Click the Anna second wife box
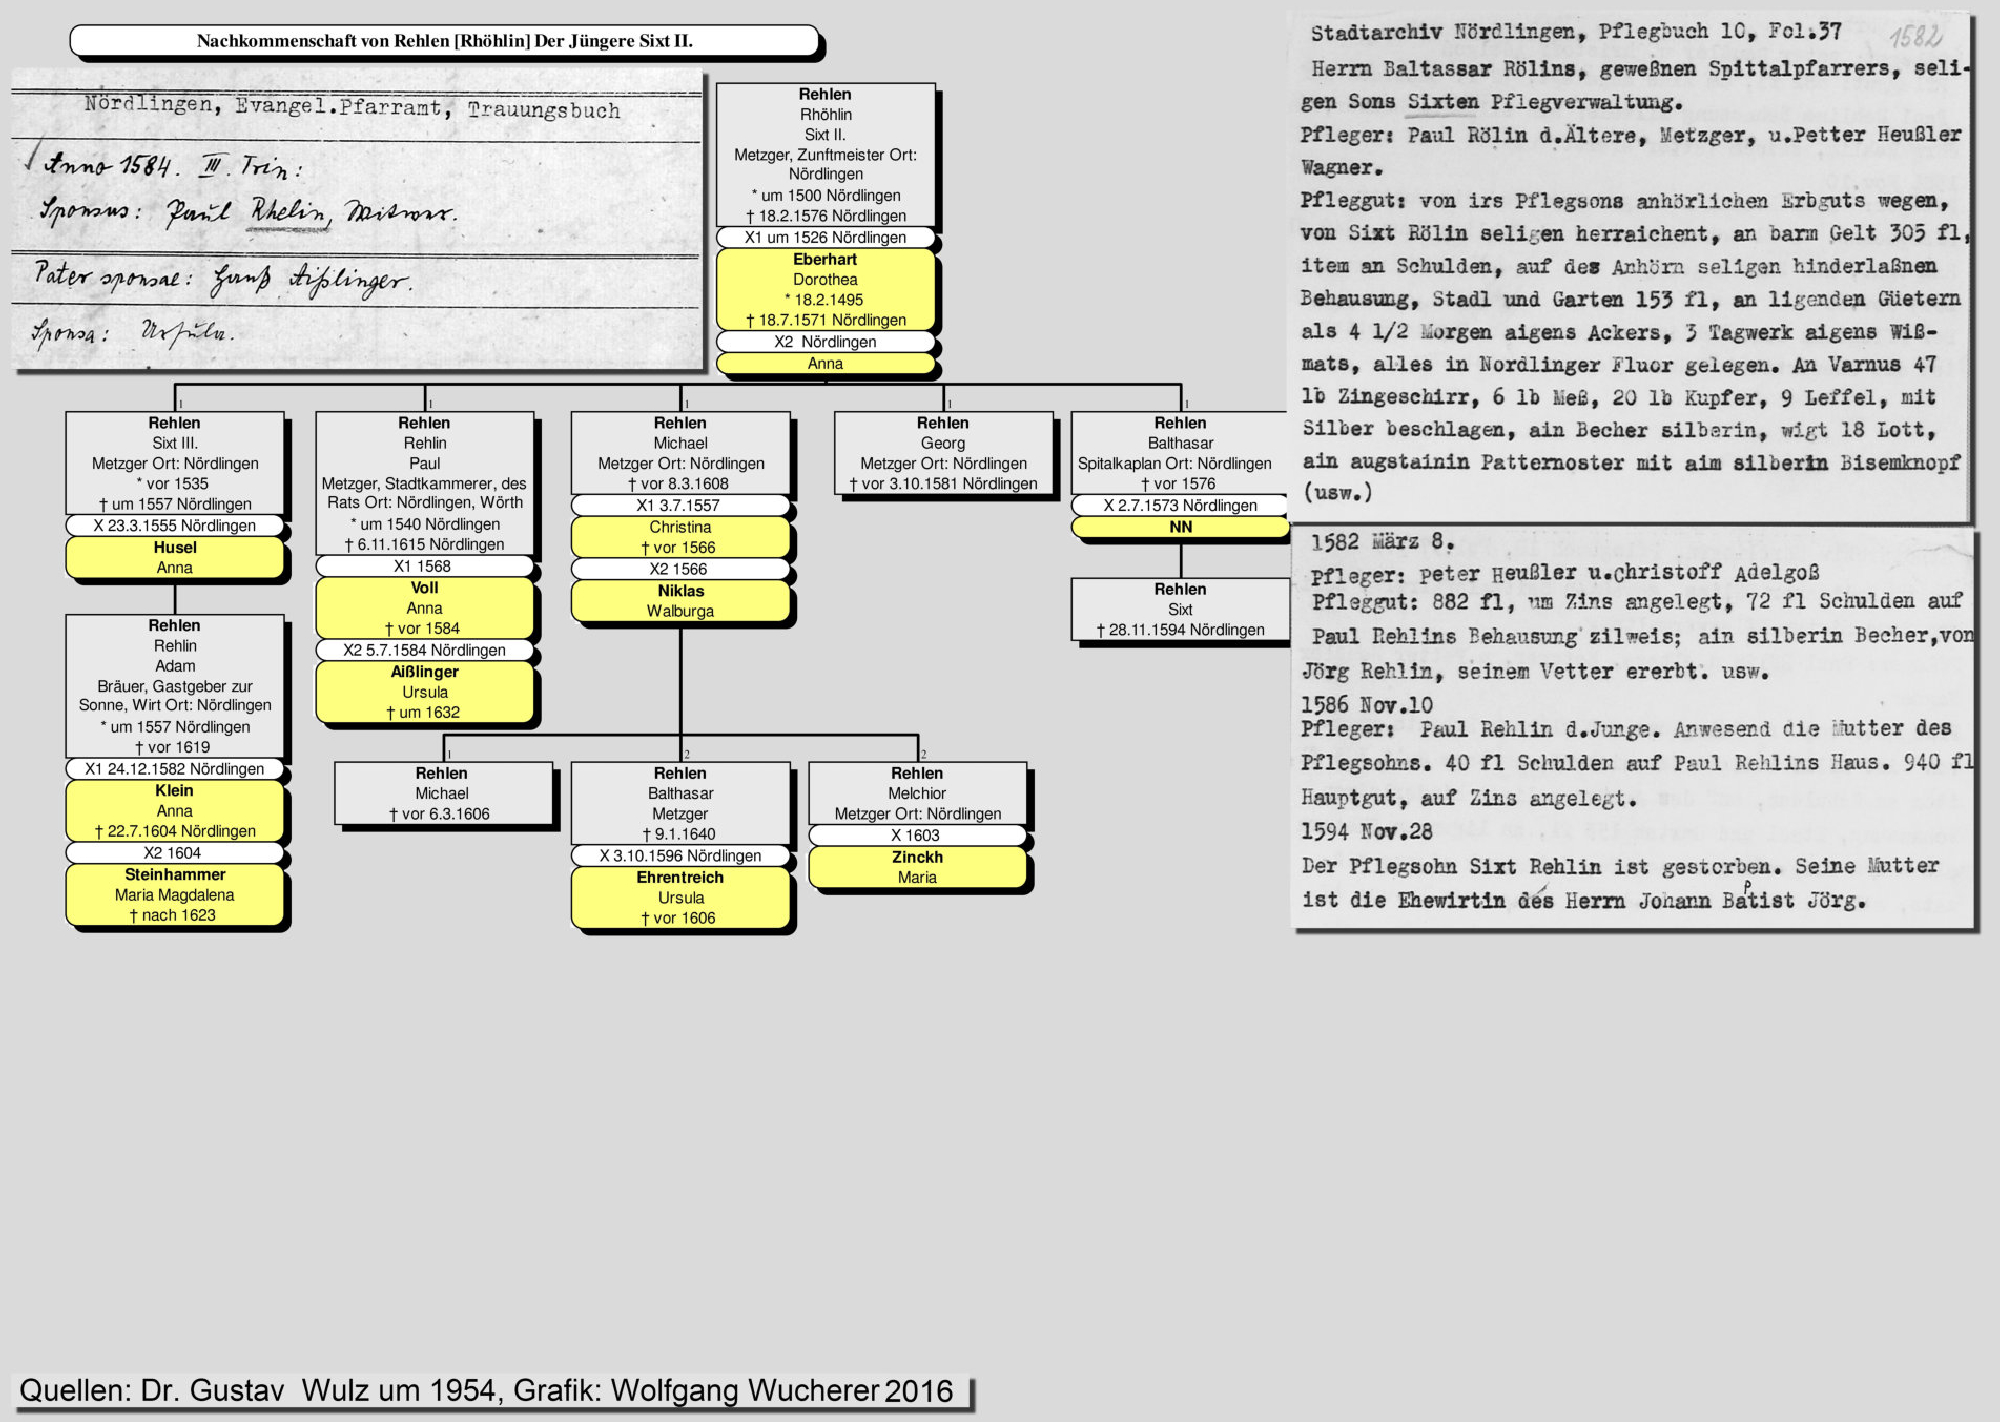The height and width of the screenshot is (1422, 2000). (x=825, y=364)
